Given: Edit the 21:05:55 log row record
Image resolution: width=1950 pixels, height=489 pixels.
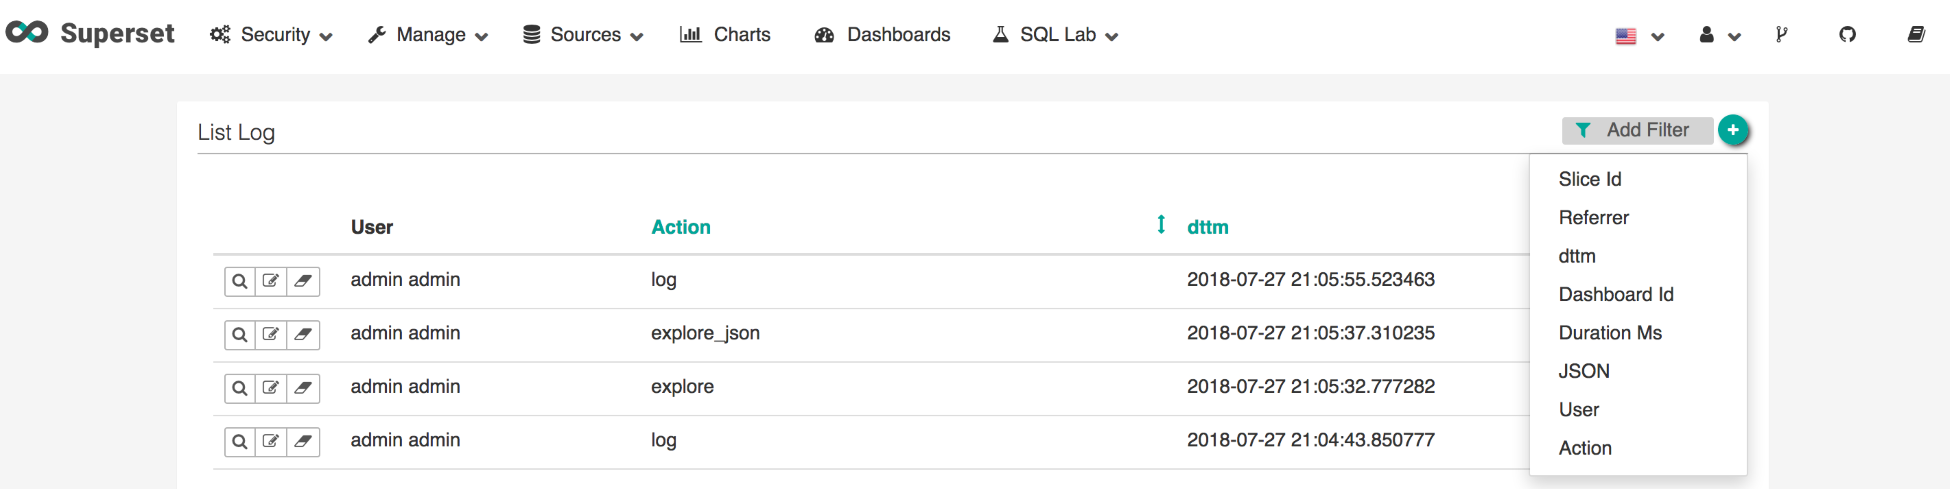Looking at the screenshot, I should pyautogui.click(x=271, y=281).
